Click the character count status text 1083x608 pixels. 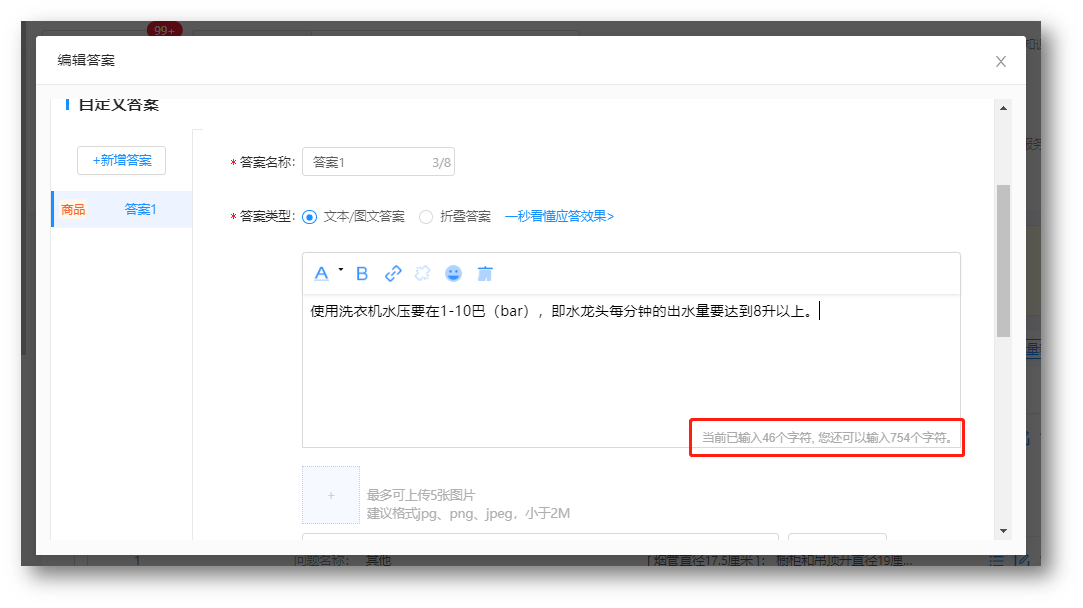(827, 438)
